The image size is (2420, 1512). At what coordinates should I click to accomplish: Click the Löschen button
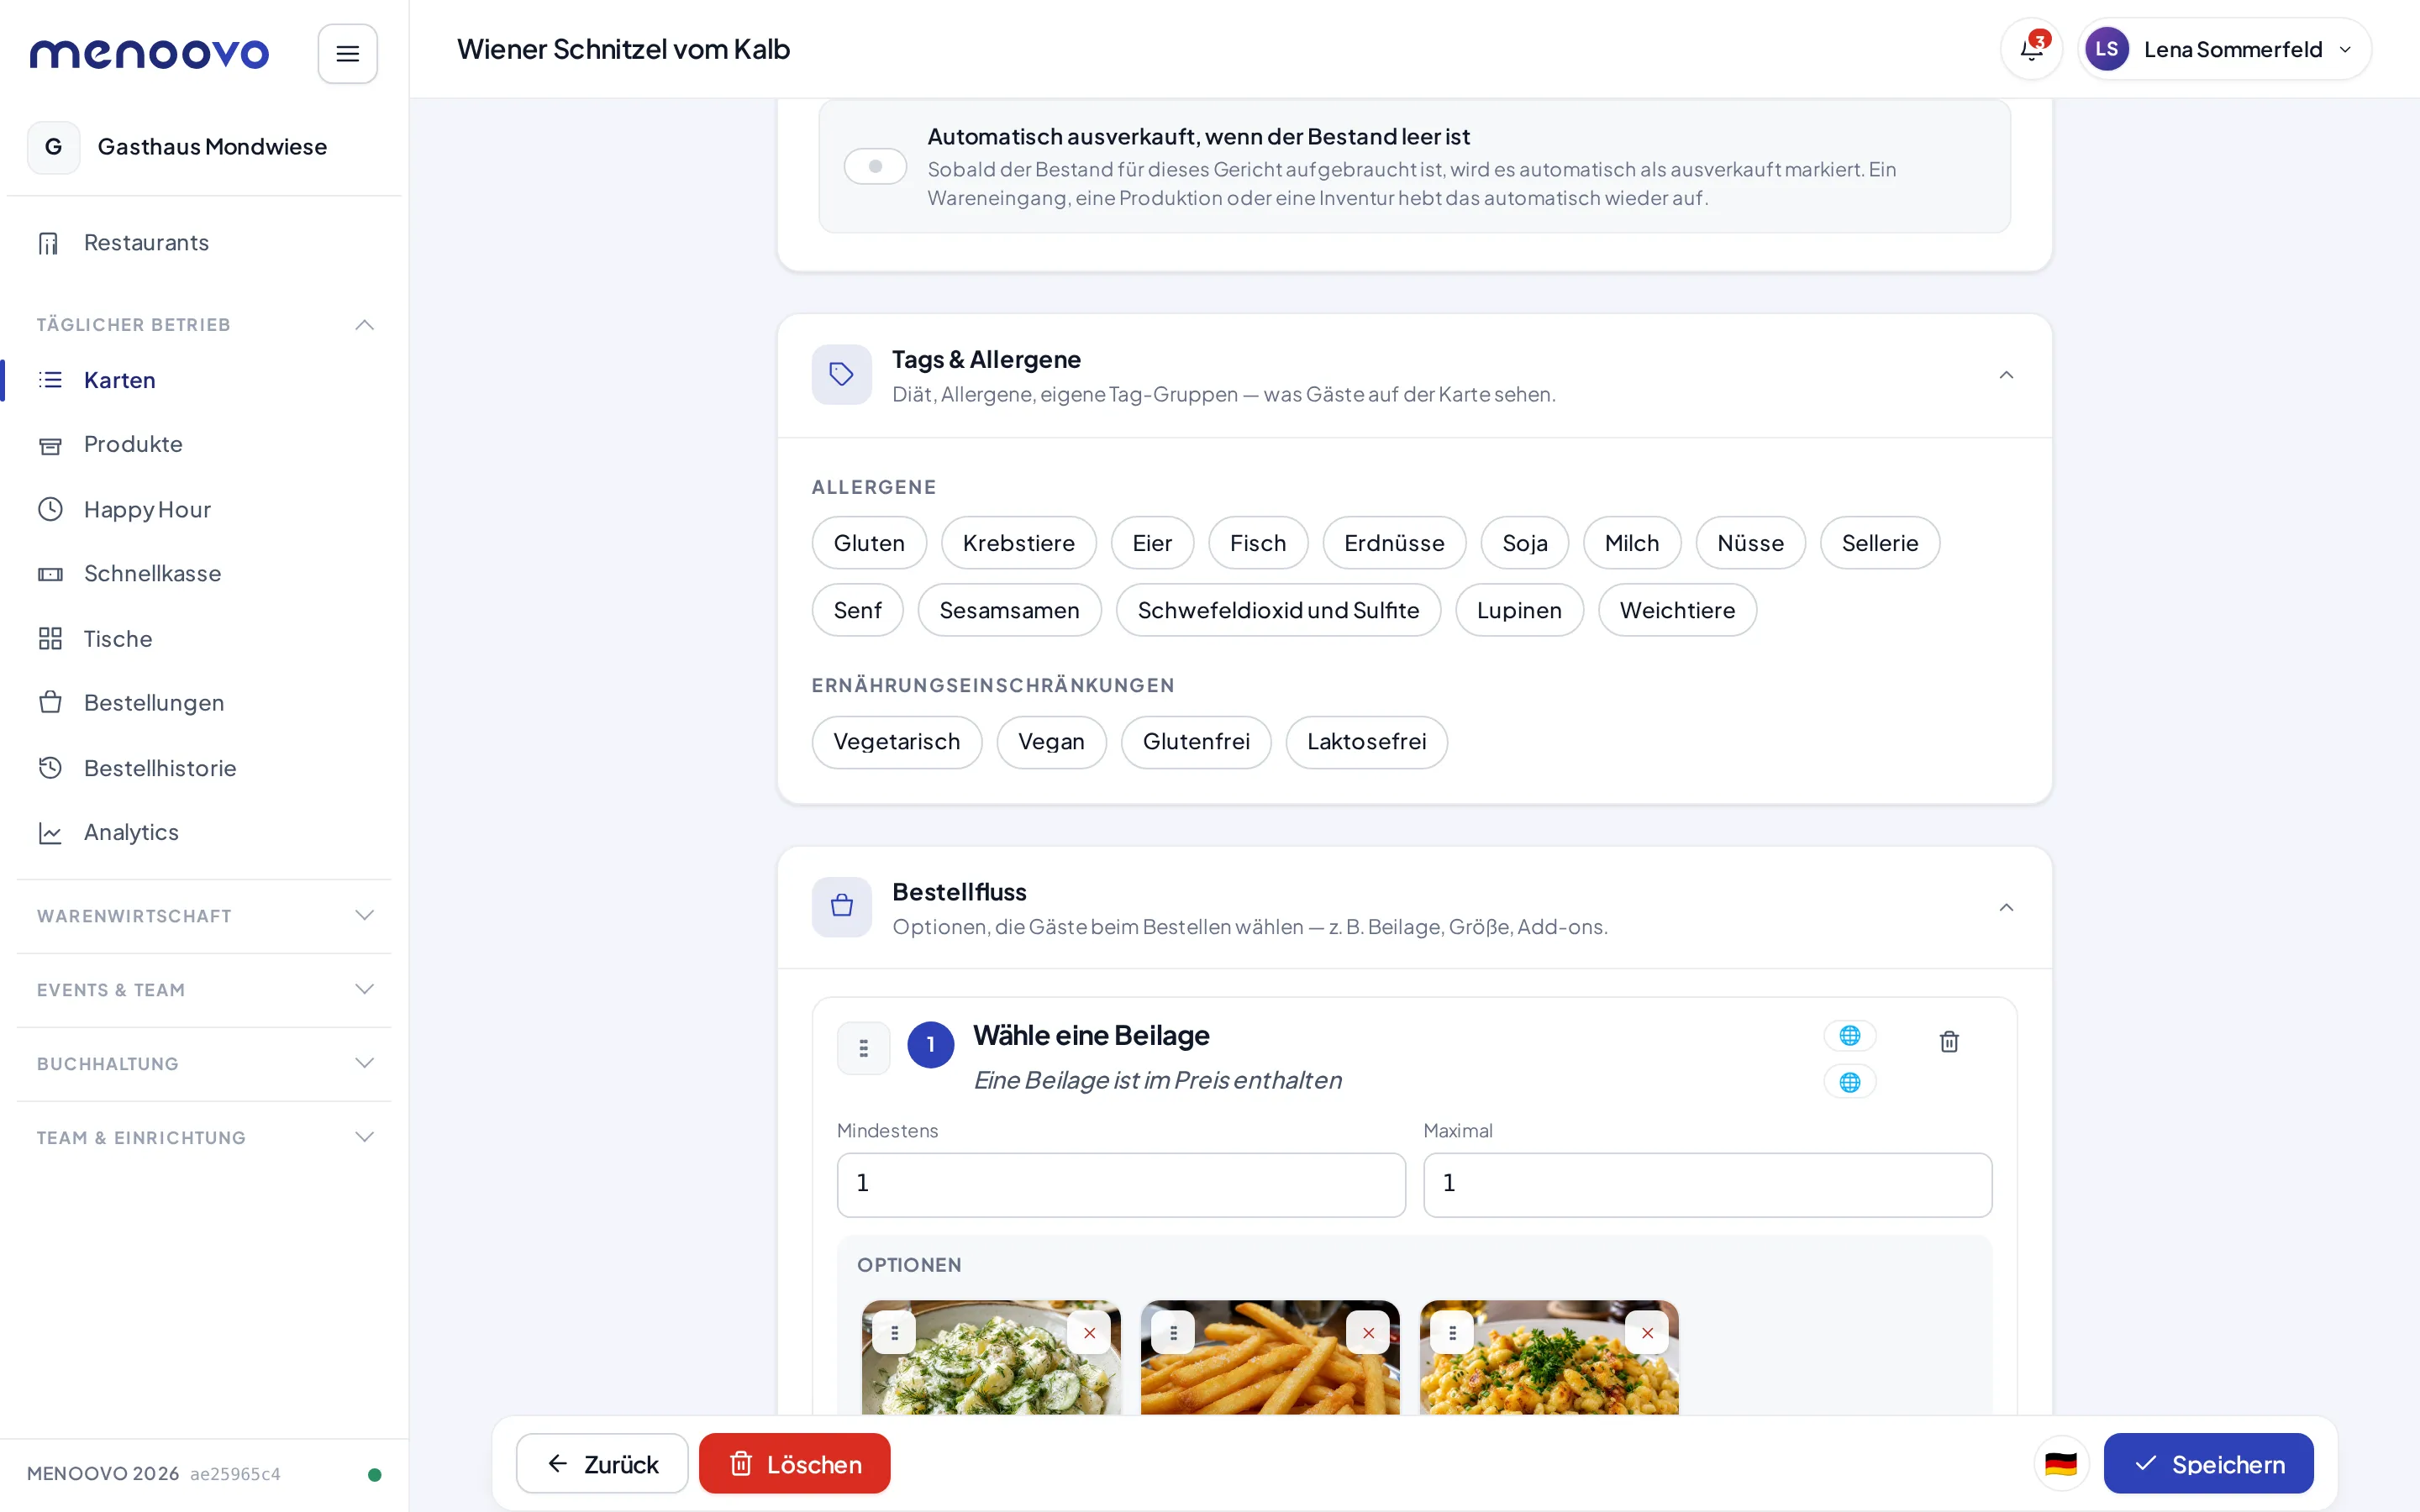(794, 1464)
